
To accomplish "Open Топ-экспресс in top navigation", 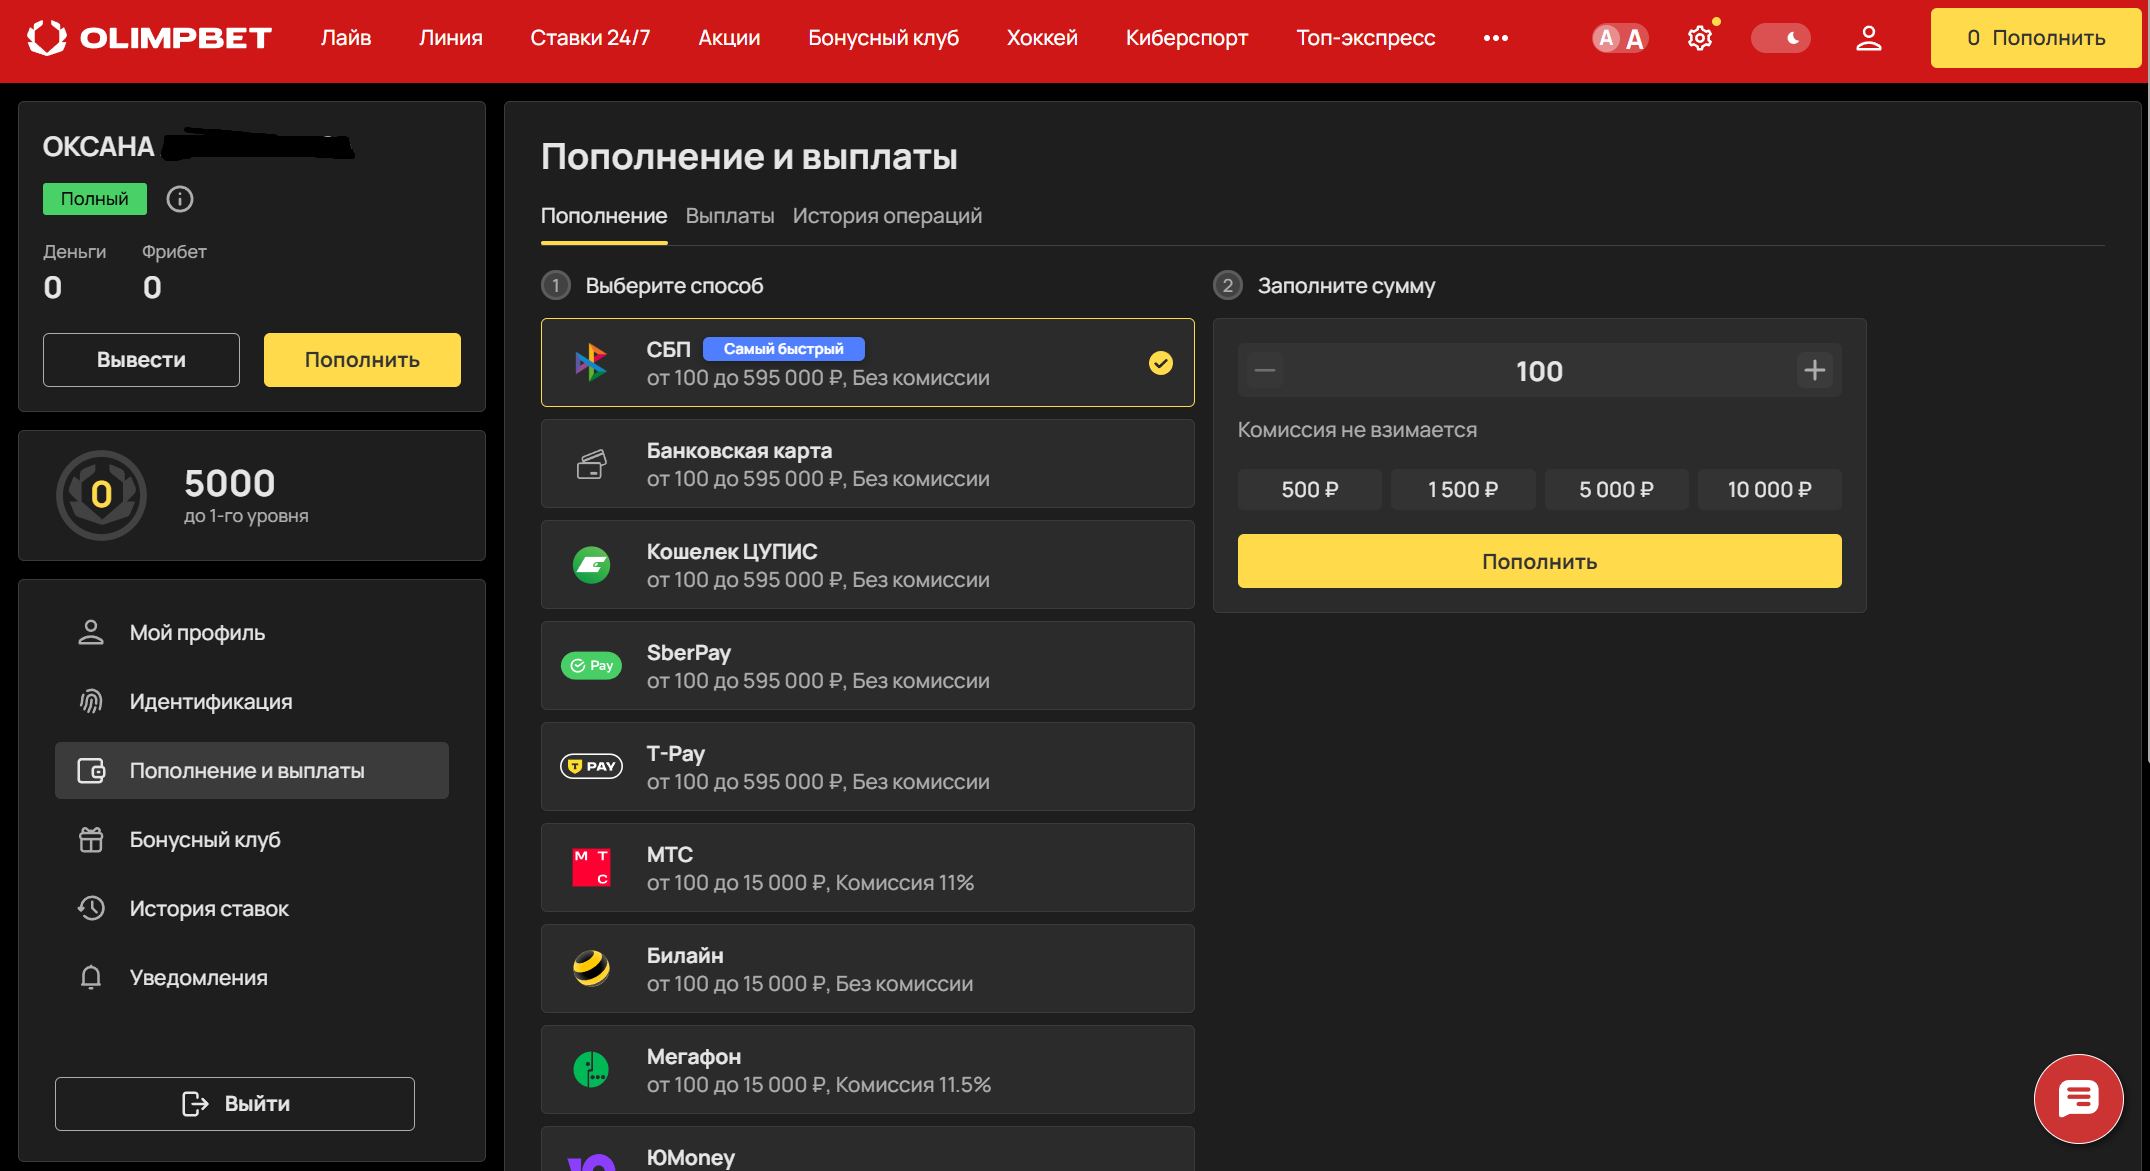I will [1366, 38].
